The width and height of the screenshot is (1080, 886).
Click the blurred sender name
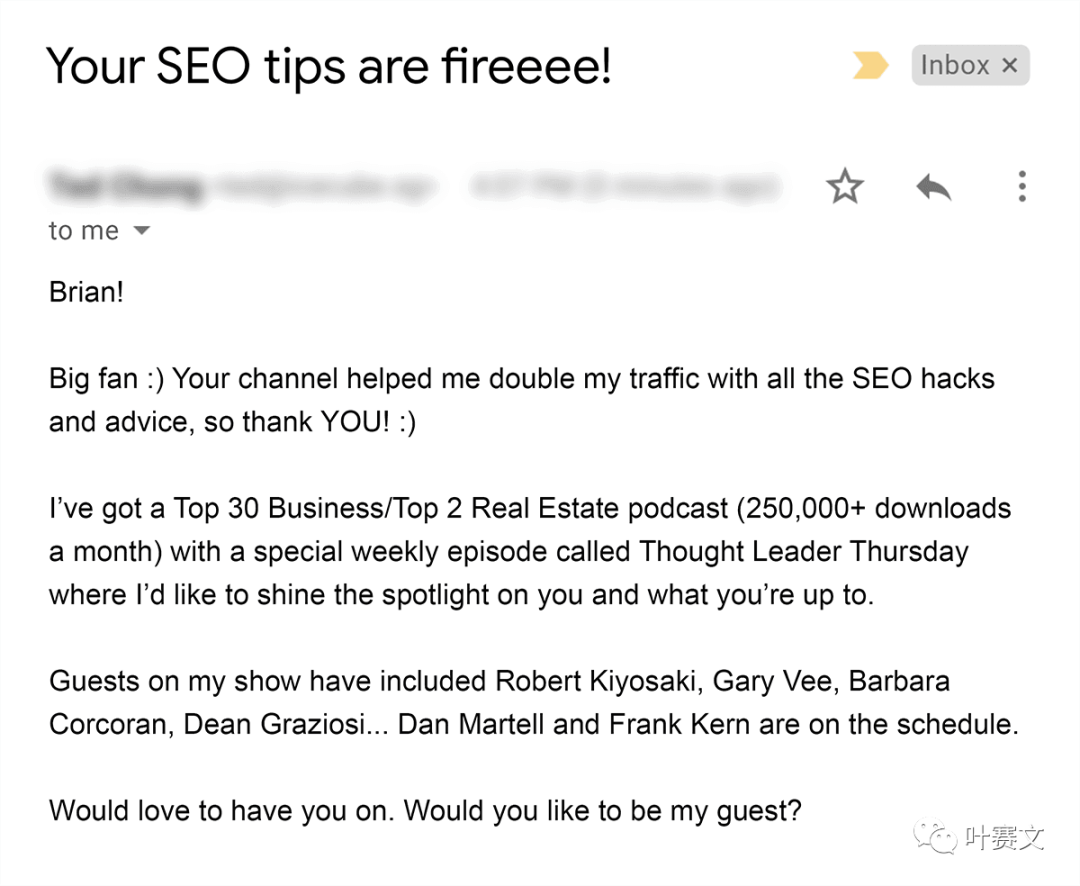(x=126, y=185)
